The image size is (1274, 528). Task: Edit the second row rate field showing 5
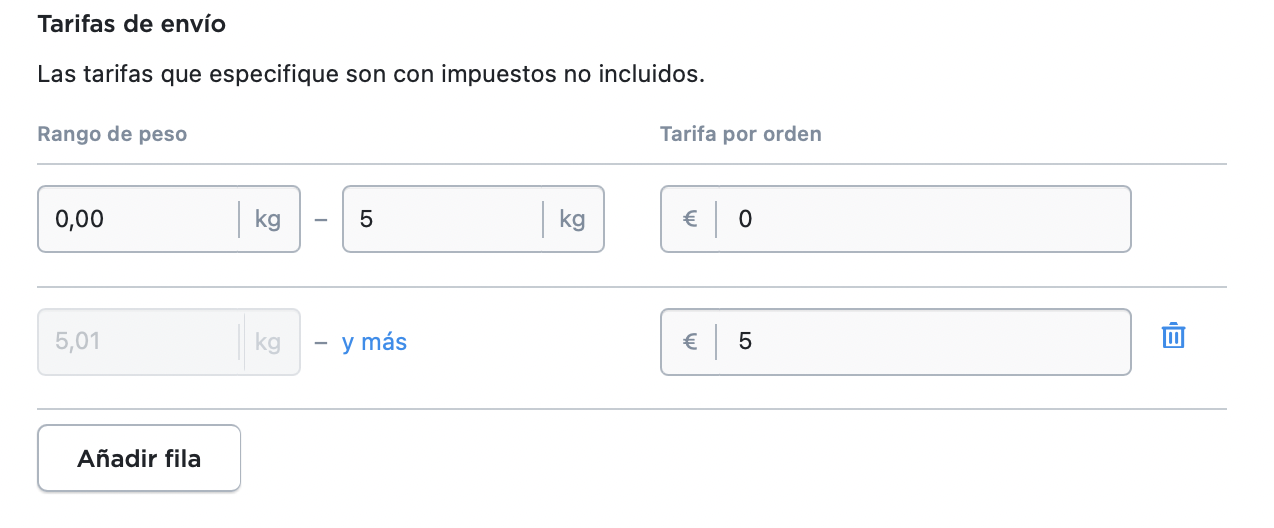click(896, 342)
